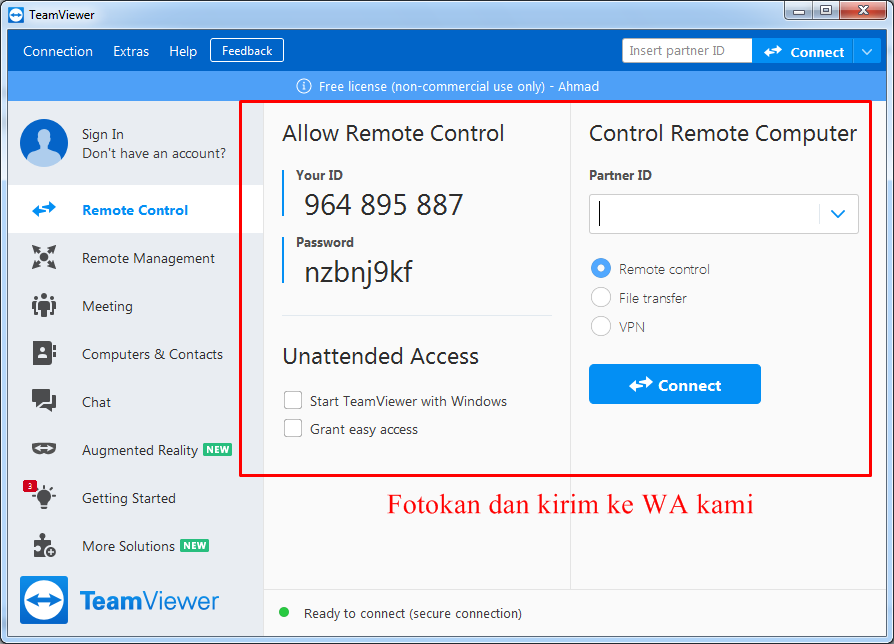Click the NEW badge next to Augmented Reality
The image size is (894, 644).
coord(218,450)
